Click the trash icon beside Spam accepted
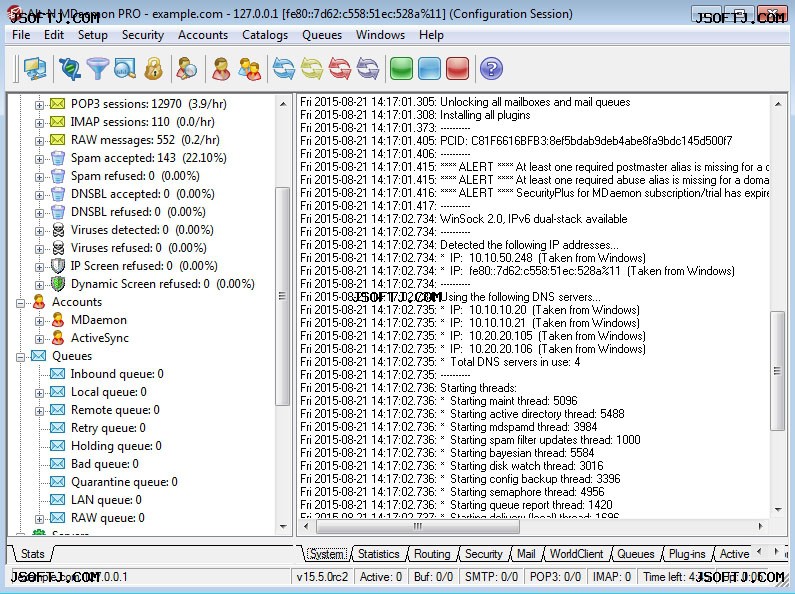 pyautogui.click(x=58, y=158)
